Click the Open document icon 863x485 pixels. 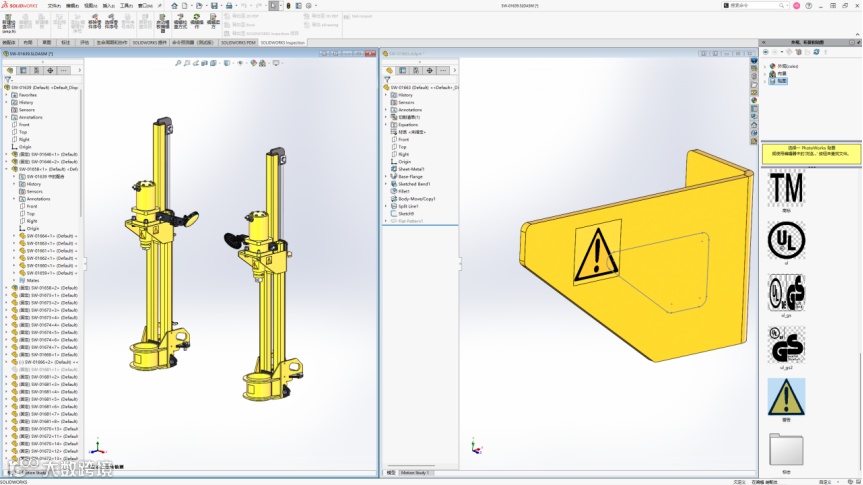pyautogui.click(x=199, y=6)
